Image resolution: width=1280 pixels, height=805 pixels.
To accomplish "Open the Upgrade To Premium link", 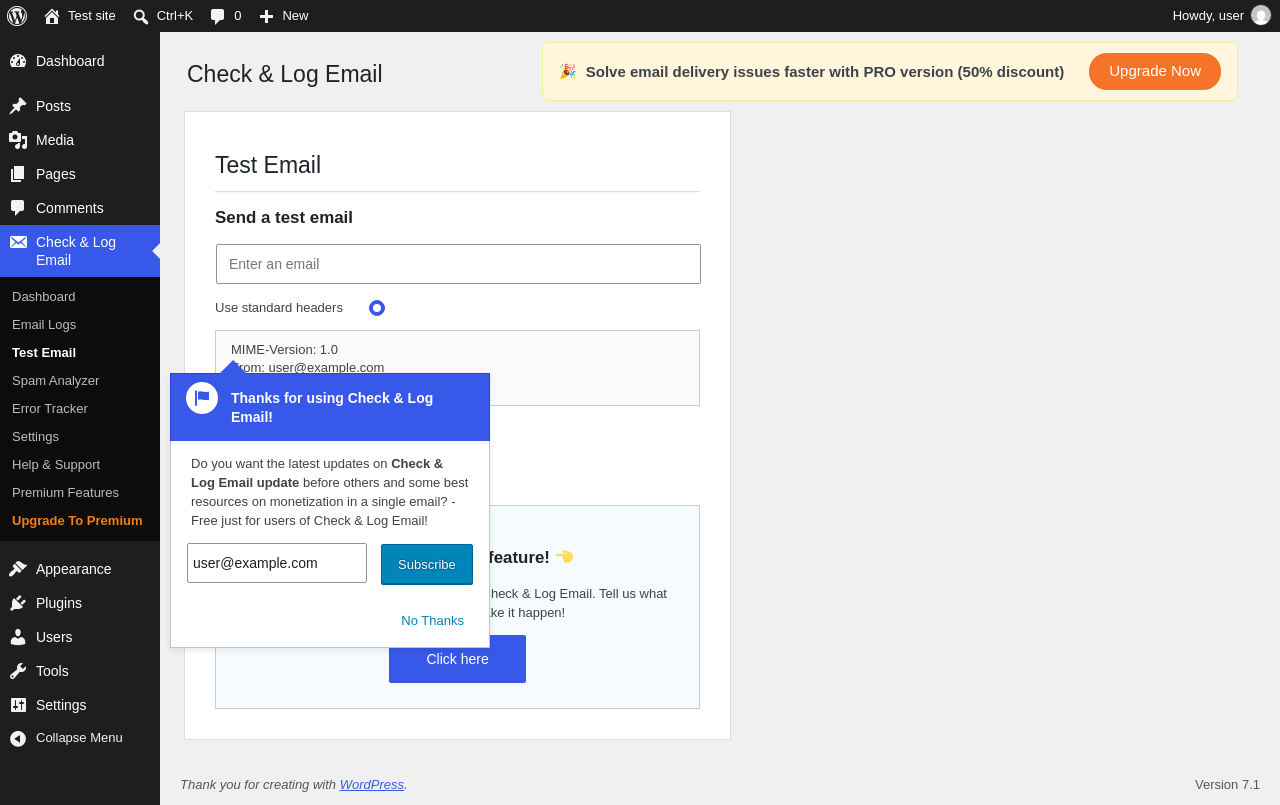I will (77, 521).
